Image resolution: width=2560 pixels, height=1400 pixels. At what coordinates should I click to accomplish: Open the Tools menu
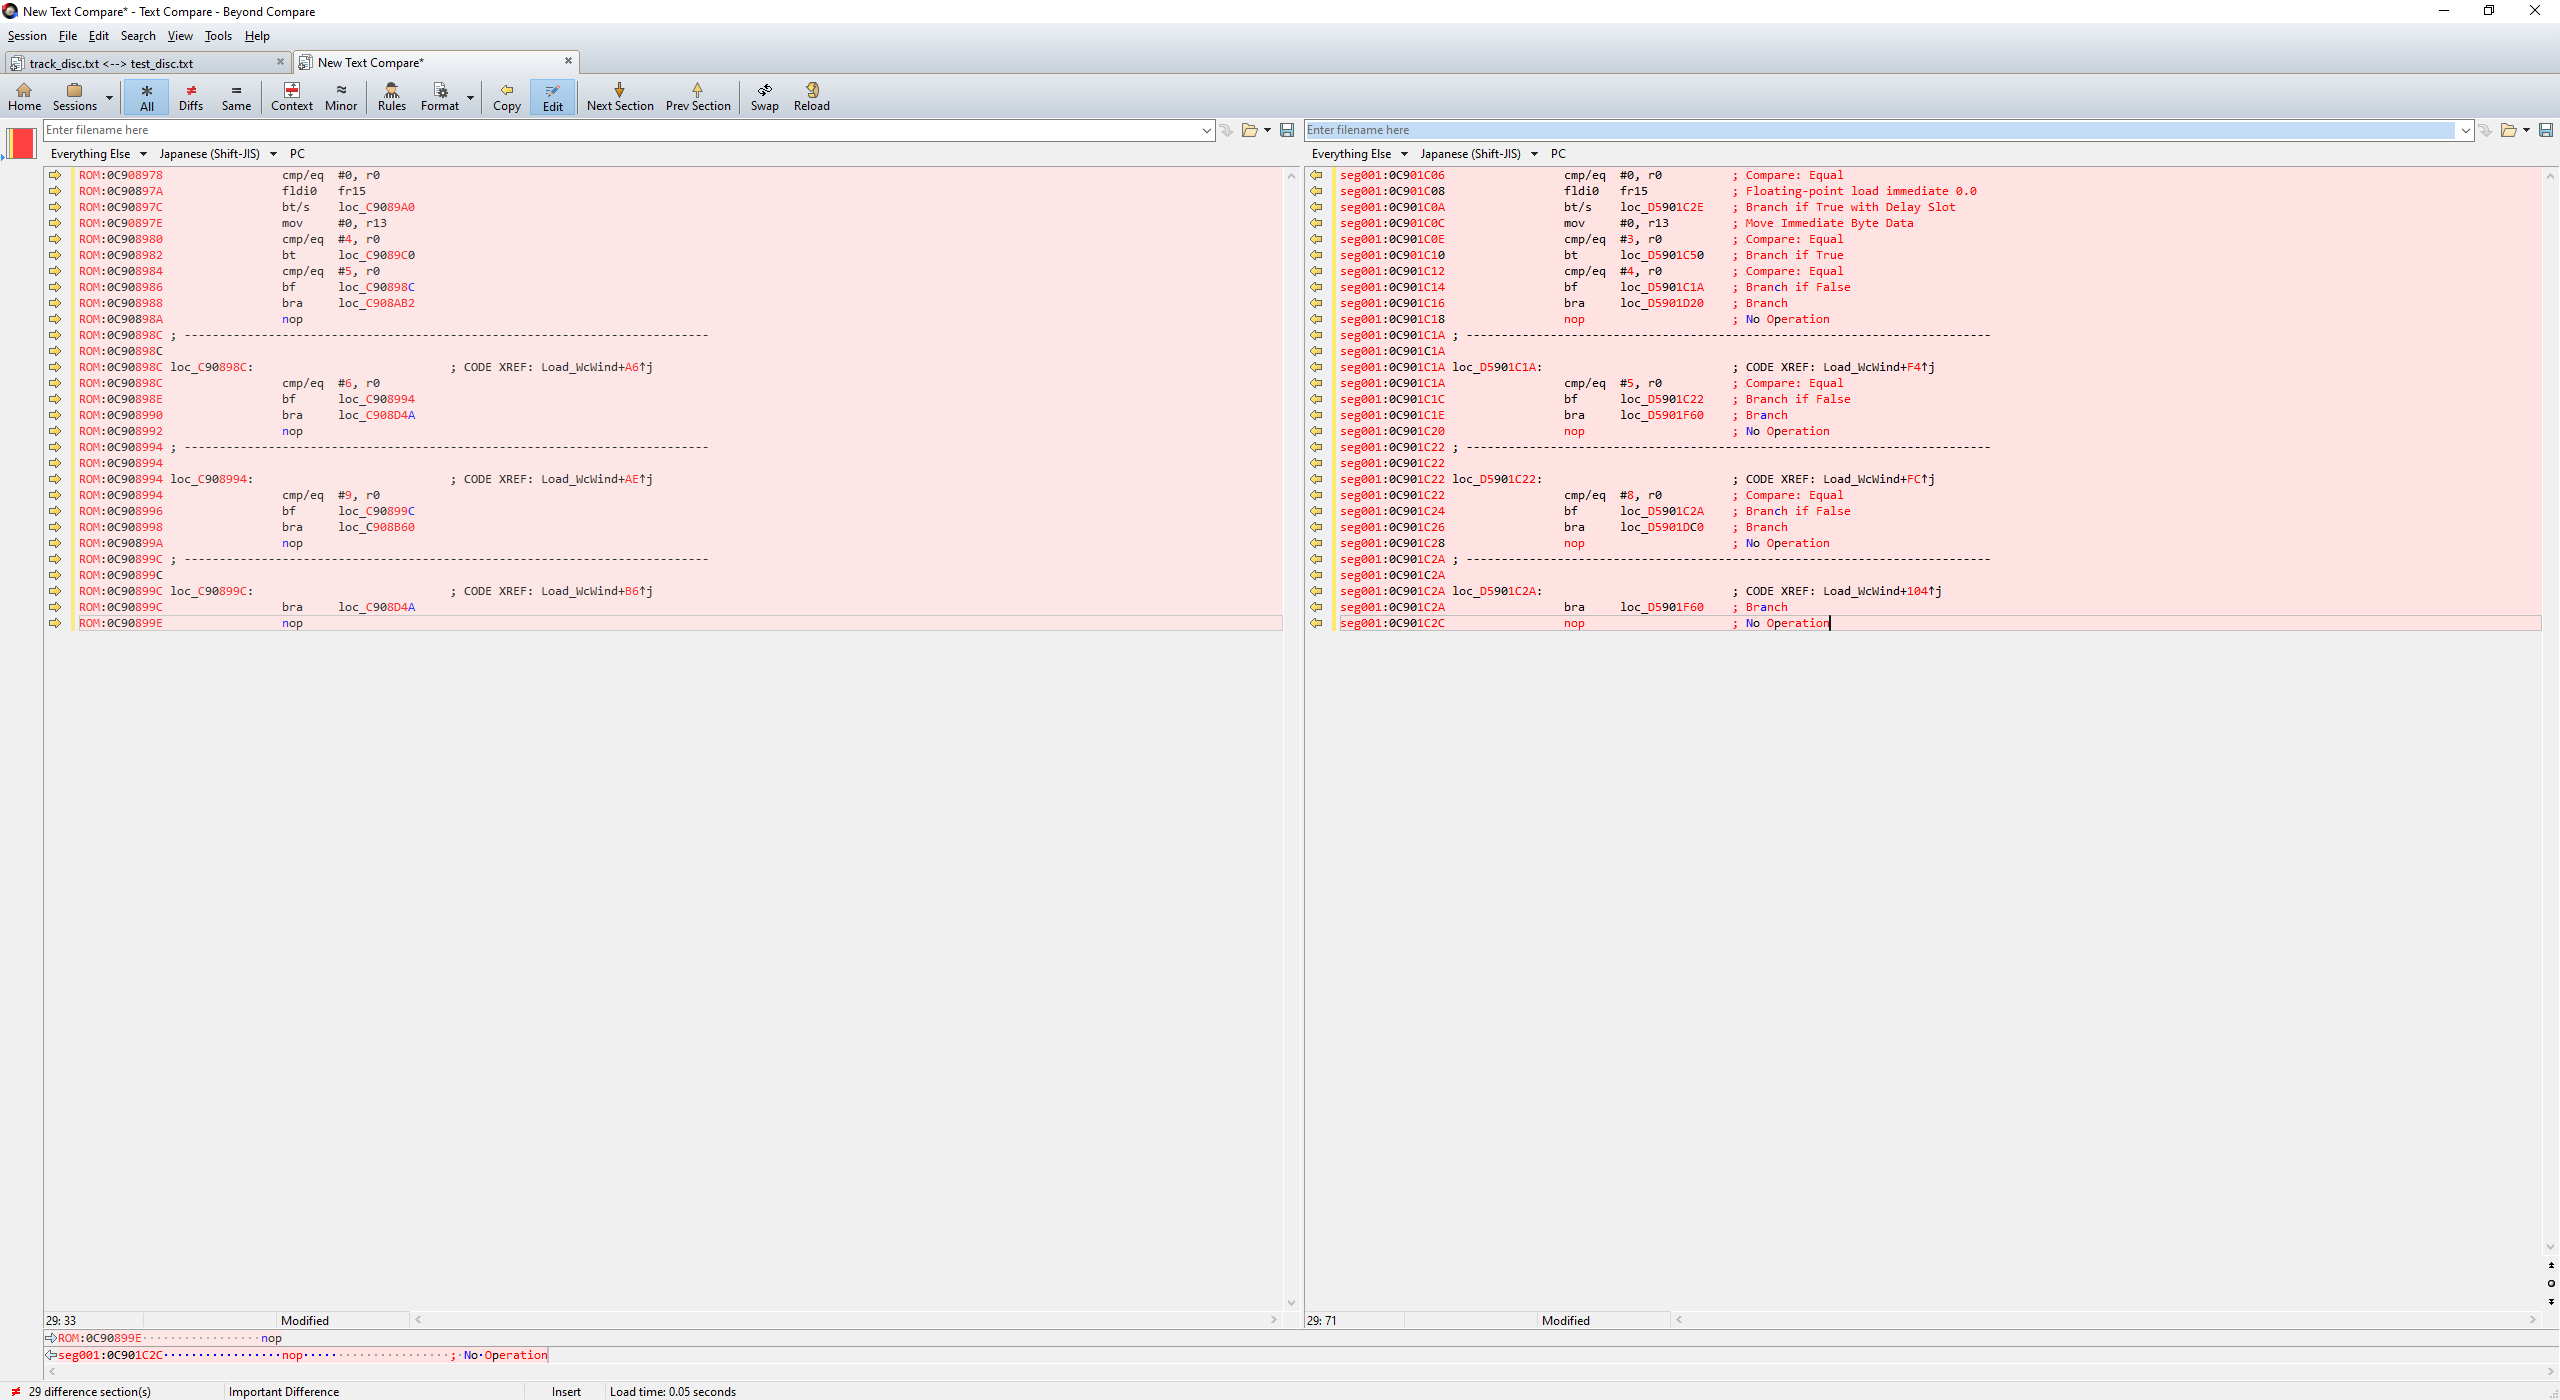click(217, 36)
